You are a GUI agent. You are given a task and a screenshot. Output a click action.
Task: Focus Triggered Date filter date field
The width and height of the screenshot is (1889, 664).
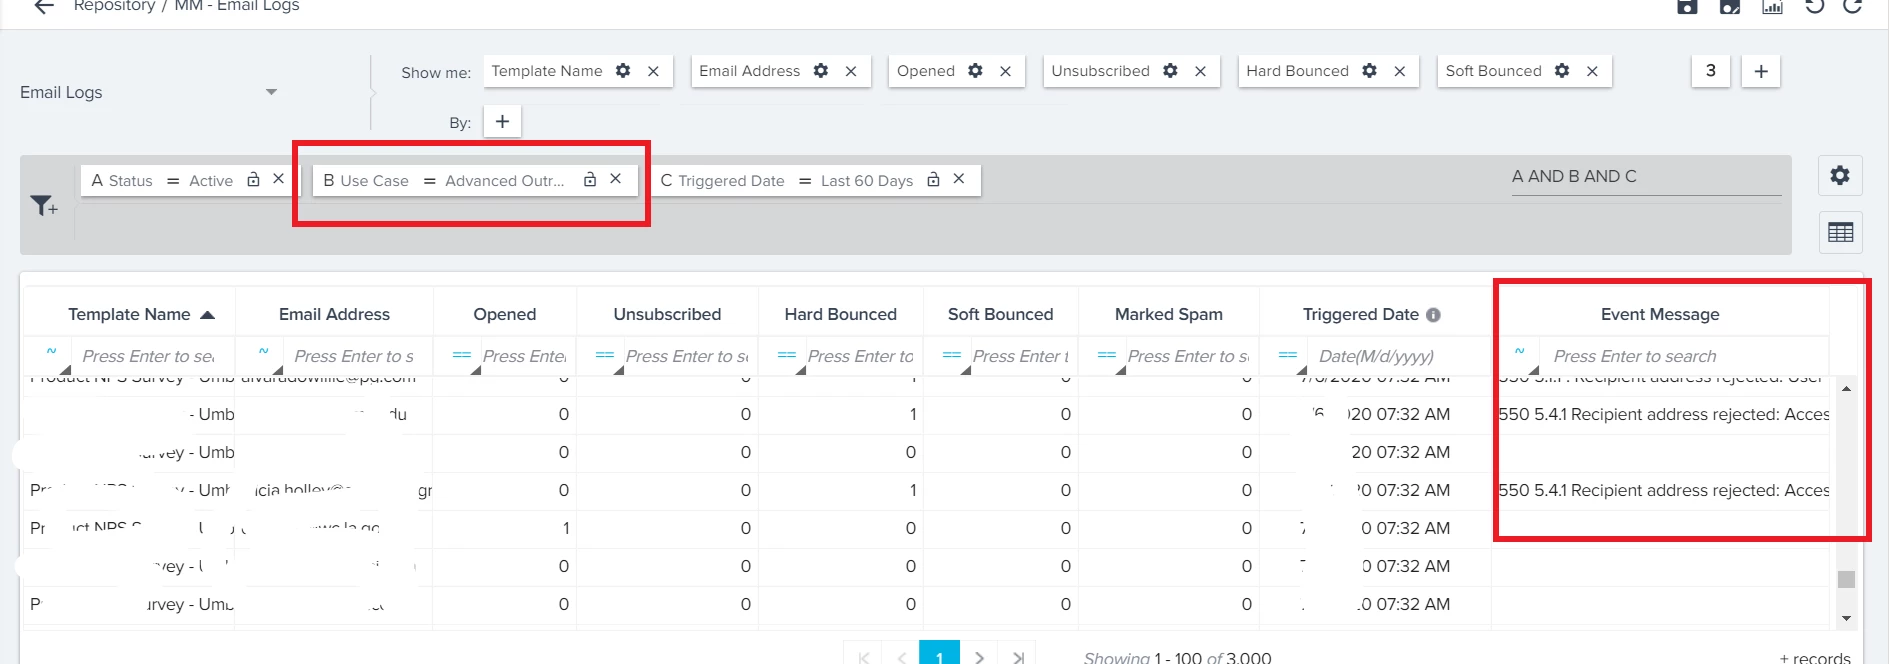point(1397,356)
